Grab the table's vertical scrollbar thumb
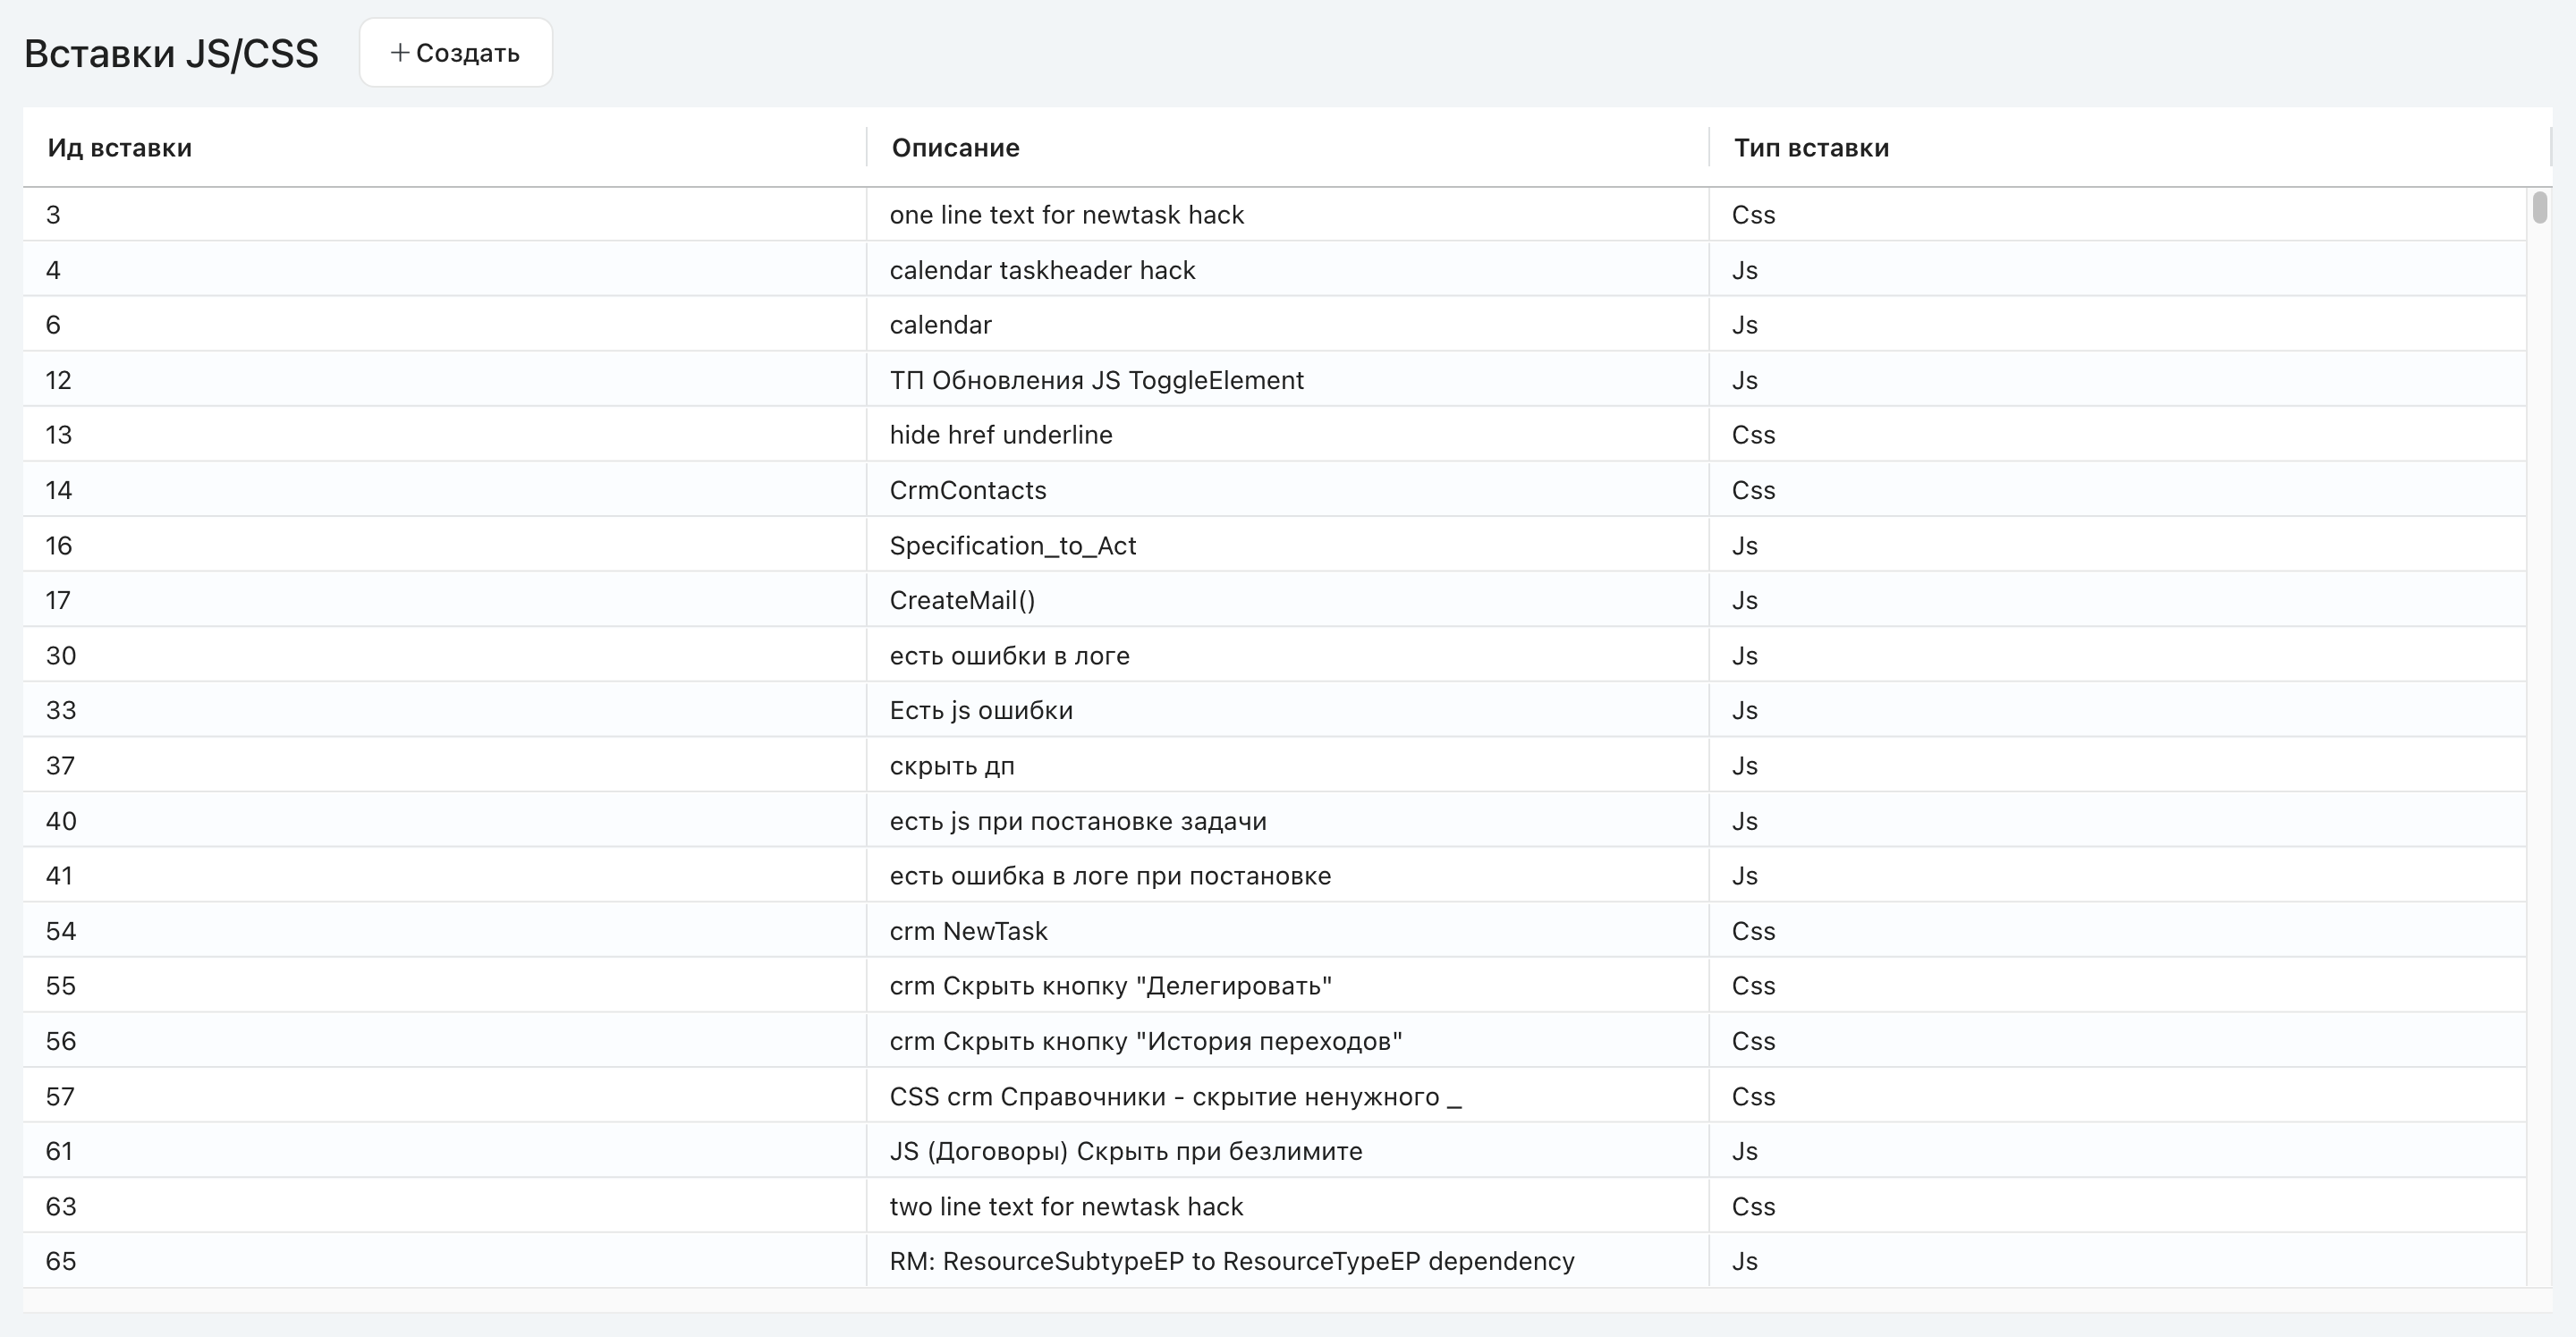The image size is (2576, 1337). tap(2540, 207)
